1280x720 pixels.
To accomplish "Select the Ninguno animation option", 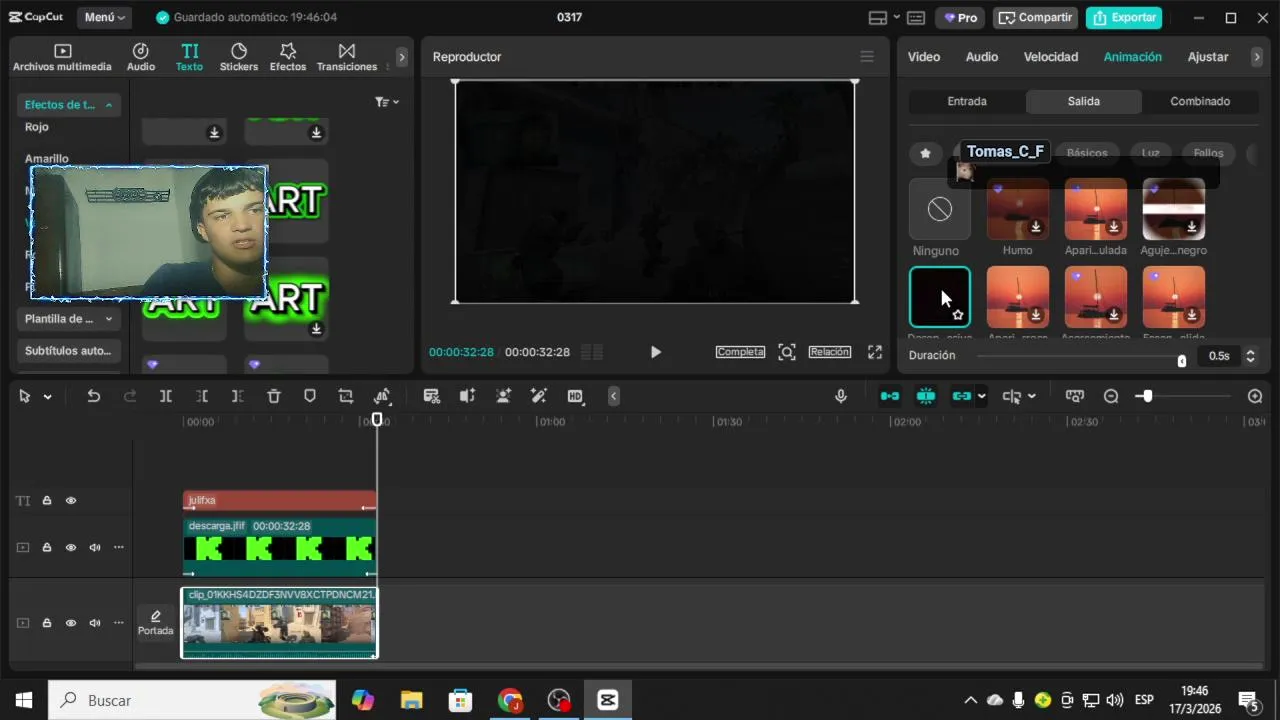I will point(939,209).
